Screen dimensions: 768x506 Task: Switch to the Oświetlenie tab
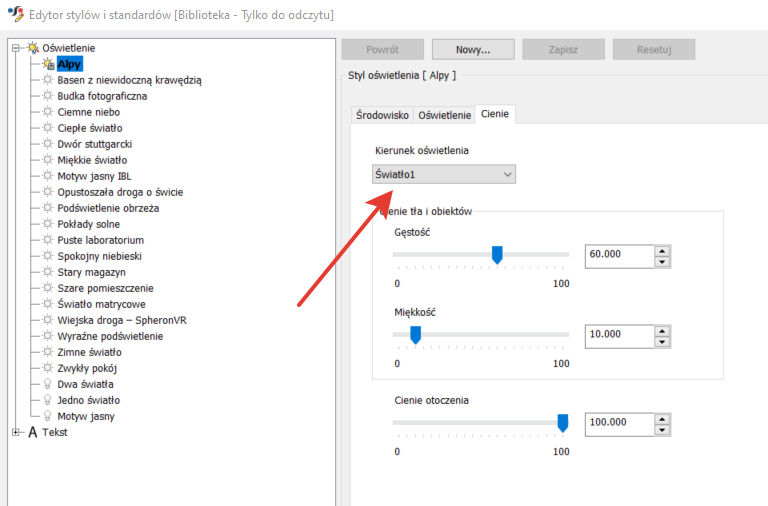[444, 115]
